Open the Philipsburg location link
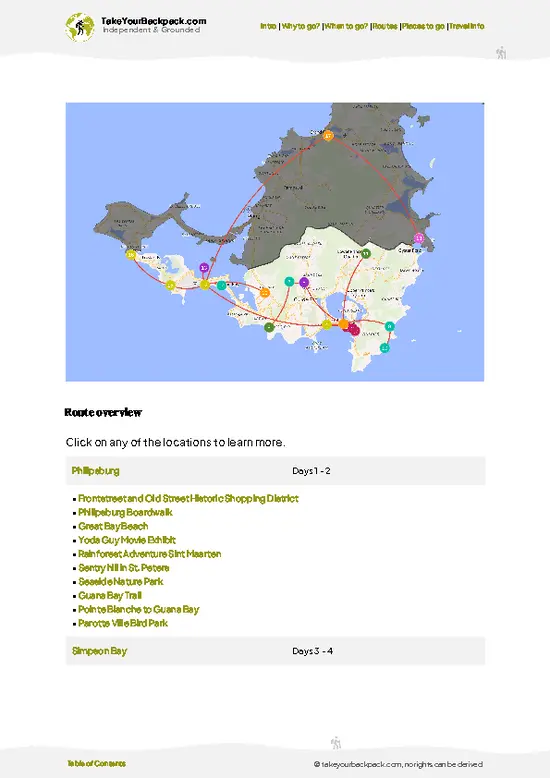 (95, 471)
